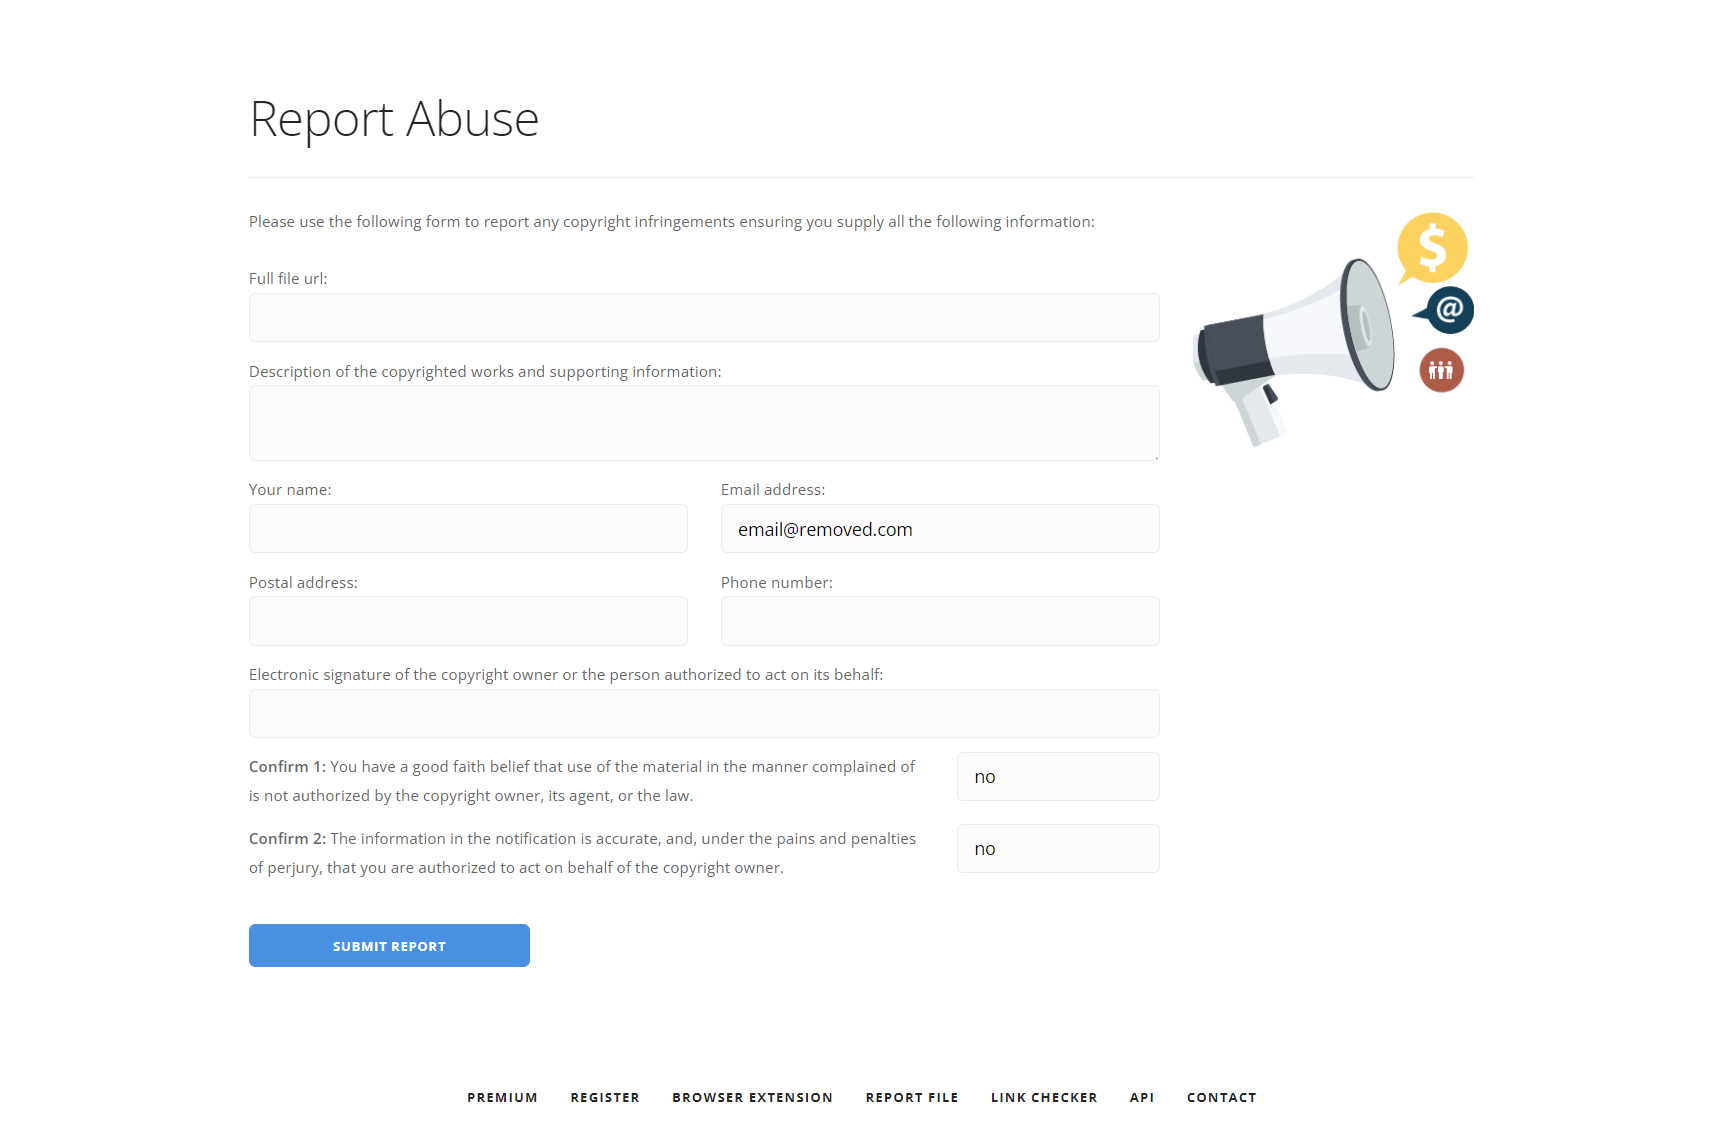1723x1131 pixels.
Task: Open the Confirm 1 dropdown
Action: [x=1057, y=777]
